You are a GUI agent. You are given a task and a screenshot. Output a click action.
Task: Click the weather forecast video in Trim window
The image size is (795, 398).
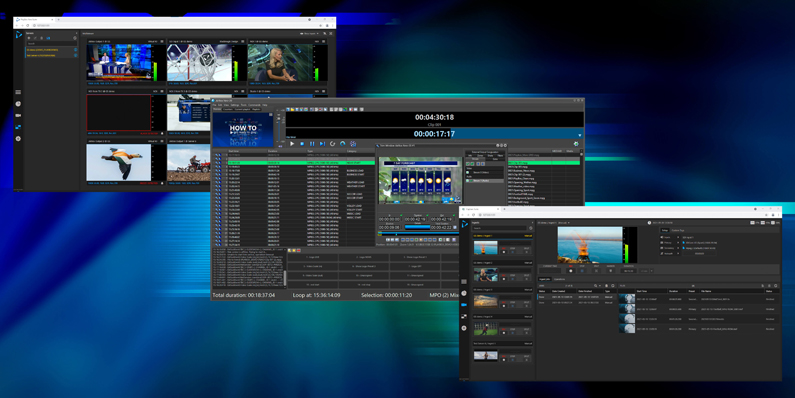coord(420,180)
